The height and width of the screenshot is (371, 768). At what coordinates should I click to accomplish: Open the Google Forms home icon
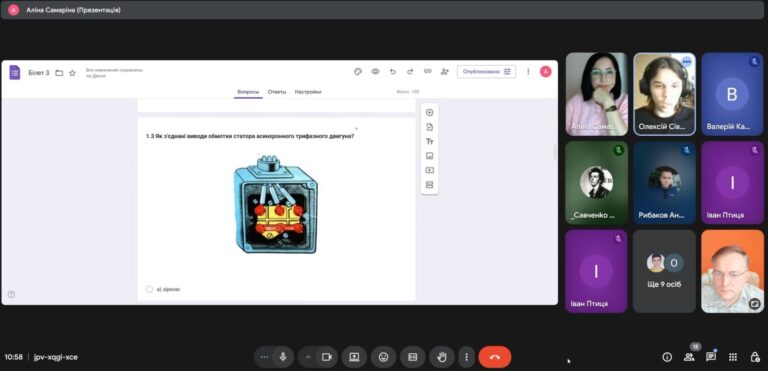click(15, 73)
